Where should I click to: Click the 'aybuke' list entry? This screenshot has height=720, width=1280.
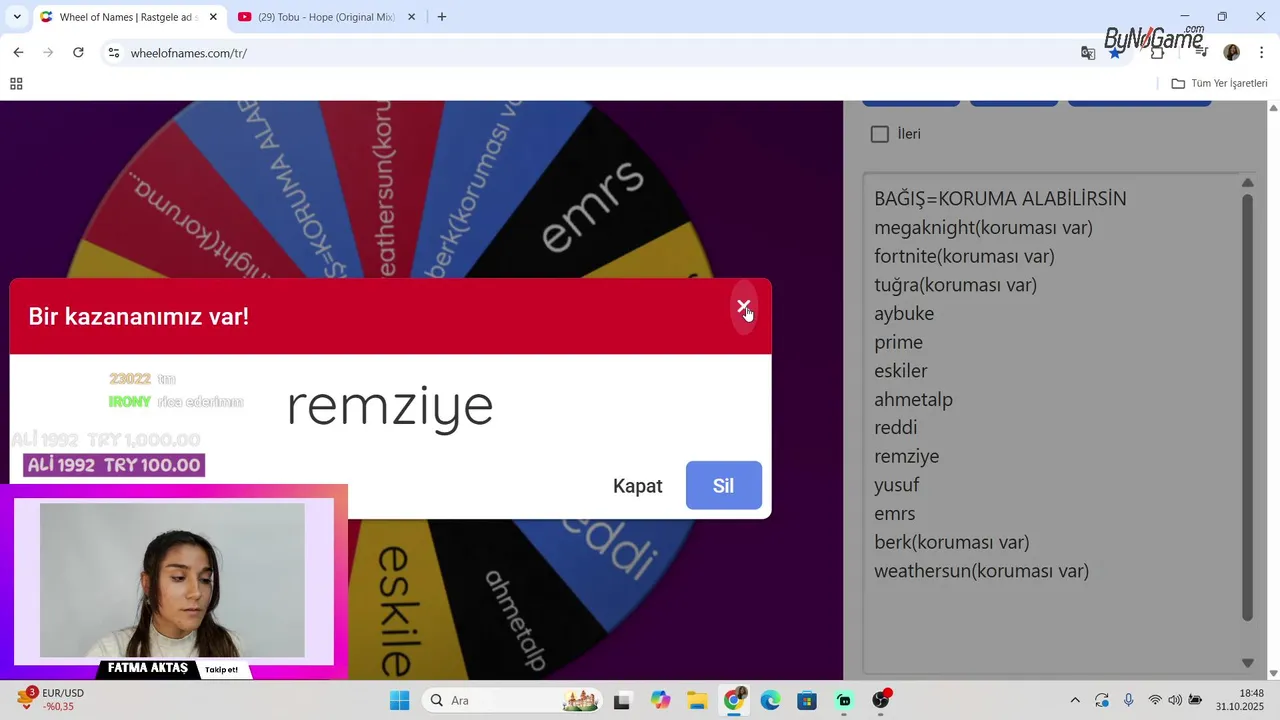pyautogui.click(x=904, y=314)
